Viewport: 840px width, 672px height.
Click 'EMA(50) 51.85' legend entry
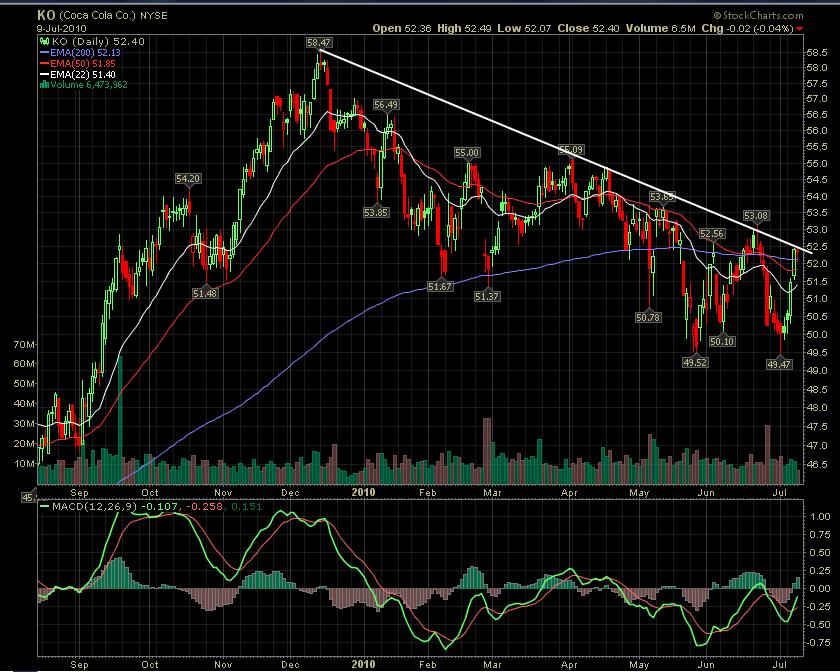[x=82, y=63]
